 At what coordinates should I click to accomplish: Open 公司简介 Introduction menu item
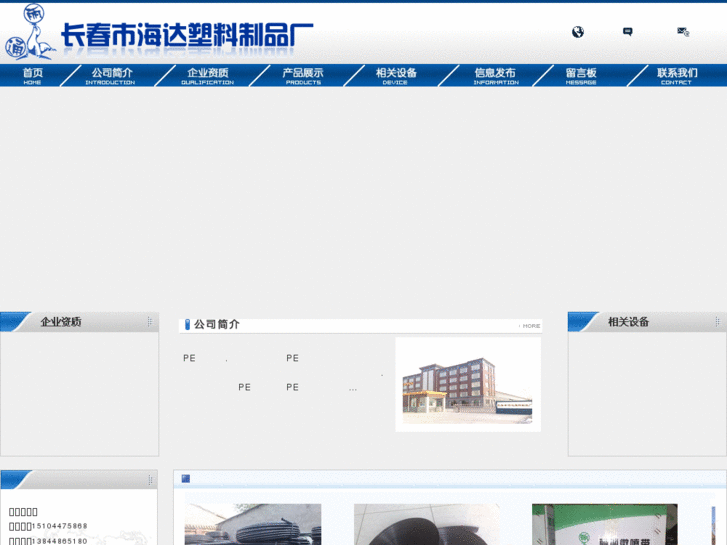pos(111,76)
